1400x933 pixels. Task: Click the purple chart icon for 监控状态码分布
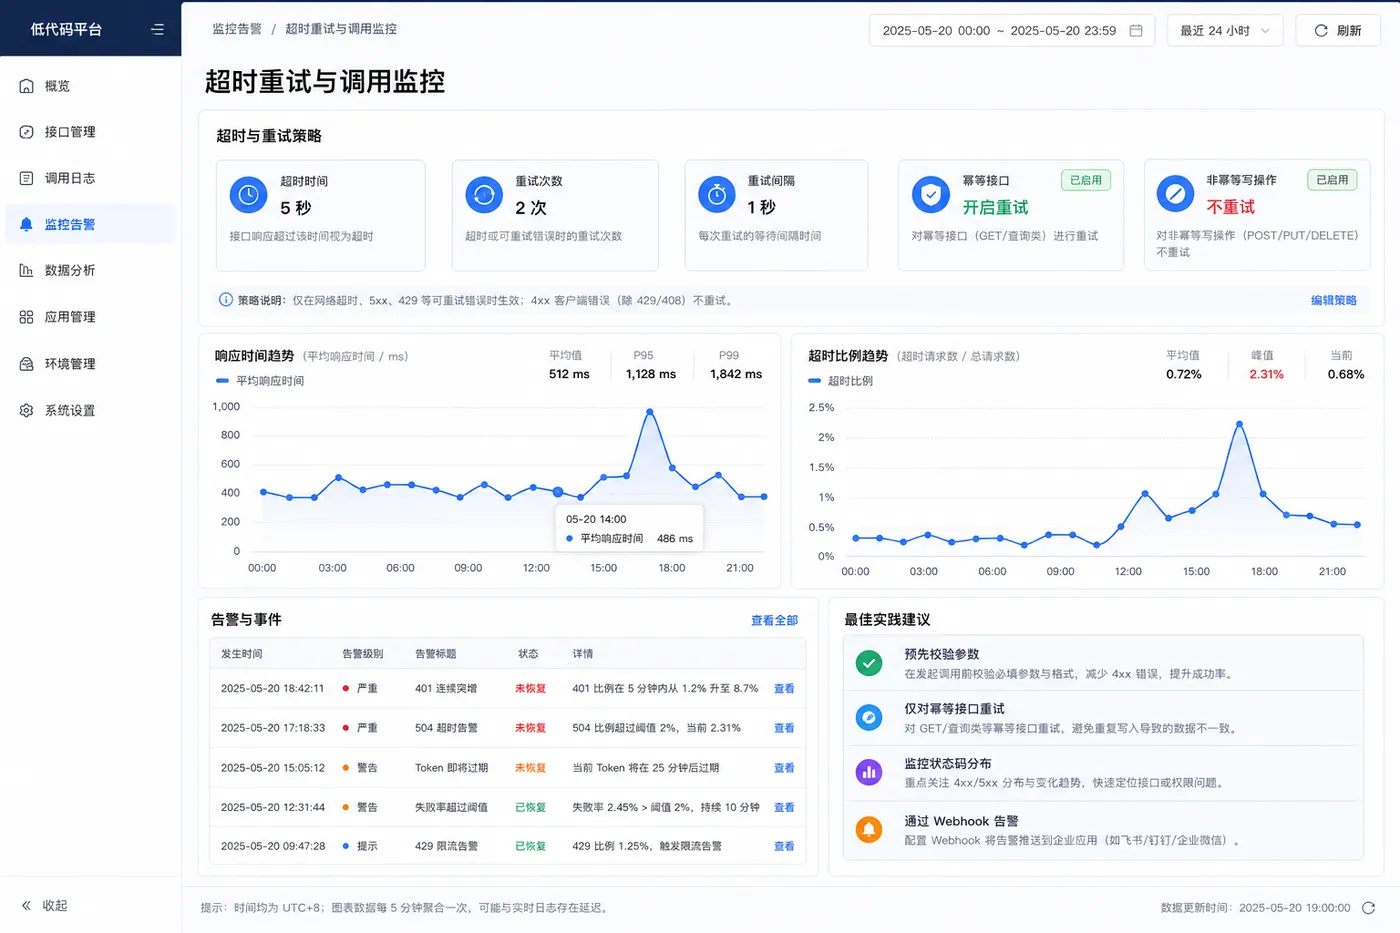(869, 772)
